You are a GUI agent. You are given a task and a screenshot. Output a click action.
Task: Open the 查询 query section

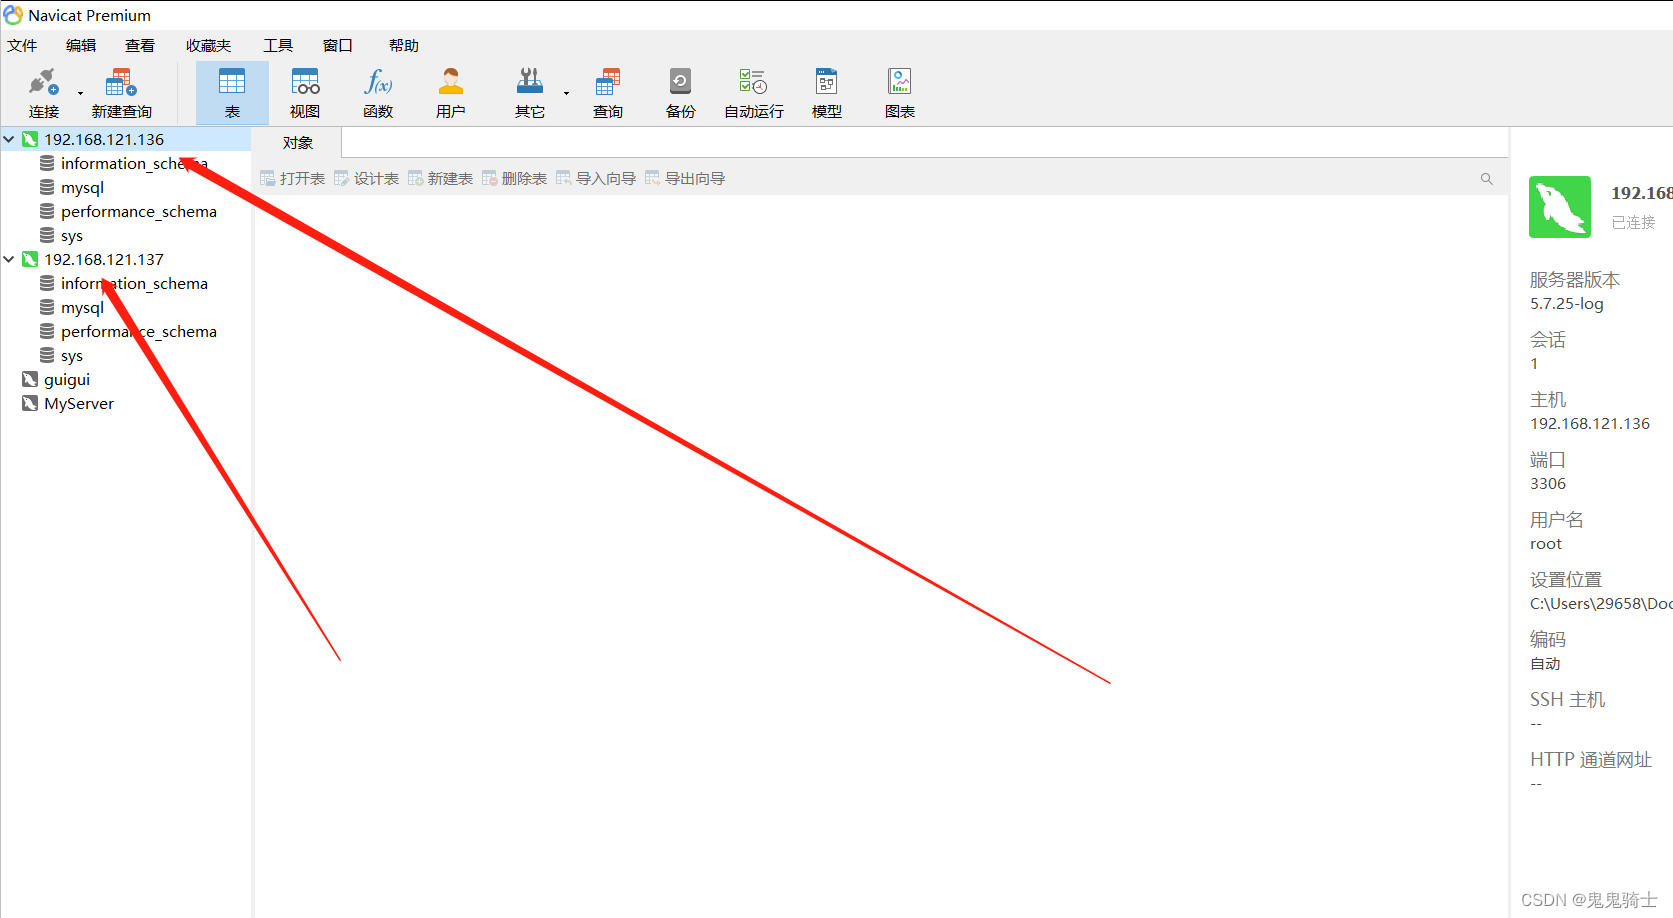608,93
